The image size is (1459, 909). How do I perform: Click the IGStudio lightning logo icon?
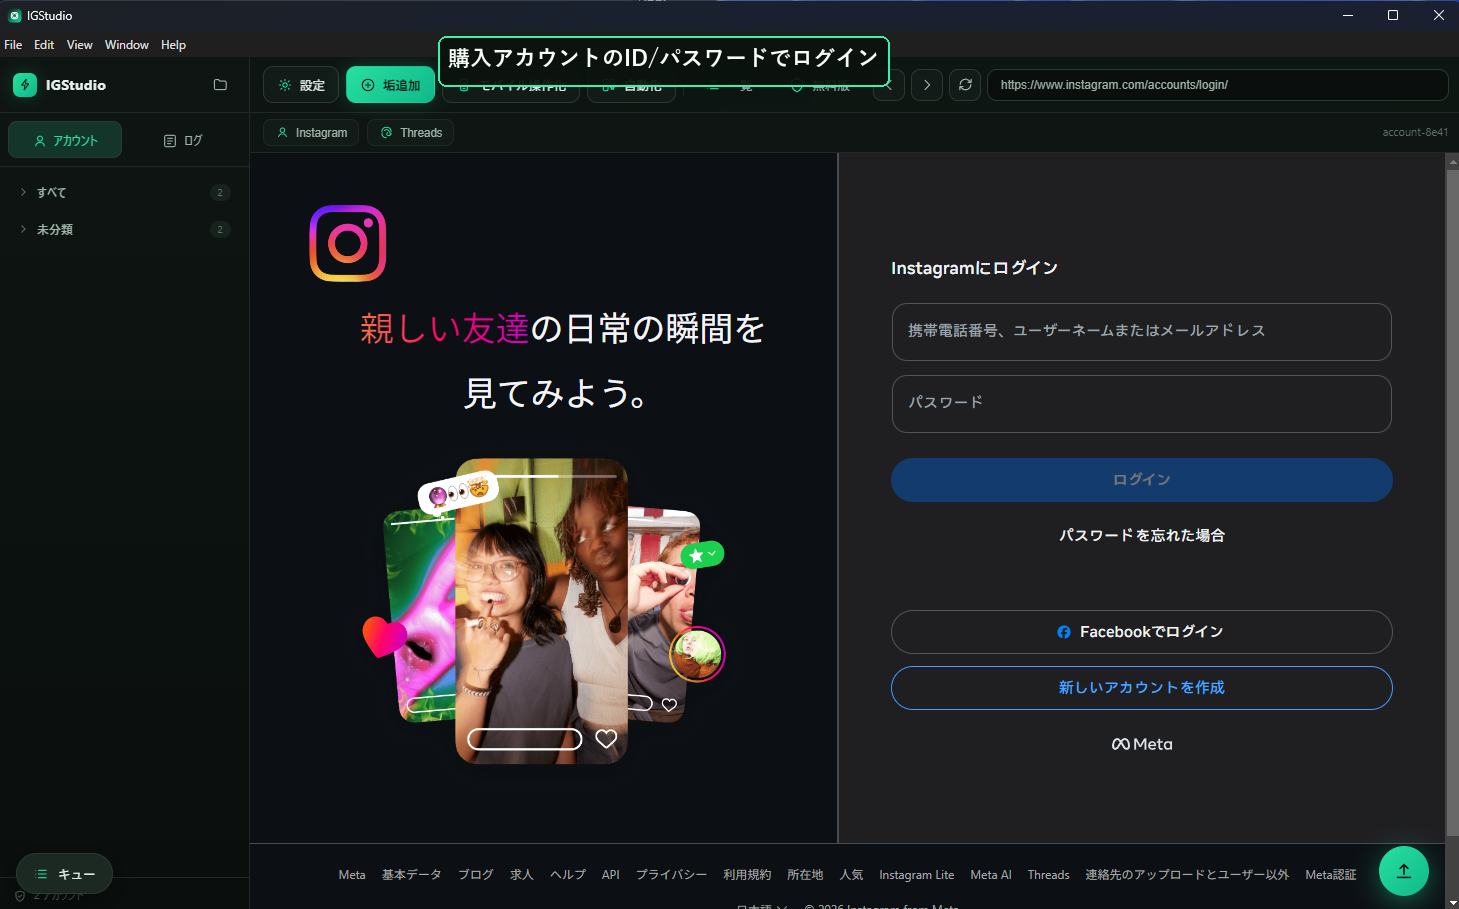point(25,85)
